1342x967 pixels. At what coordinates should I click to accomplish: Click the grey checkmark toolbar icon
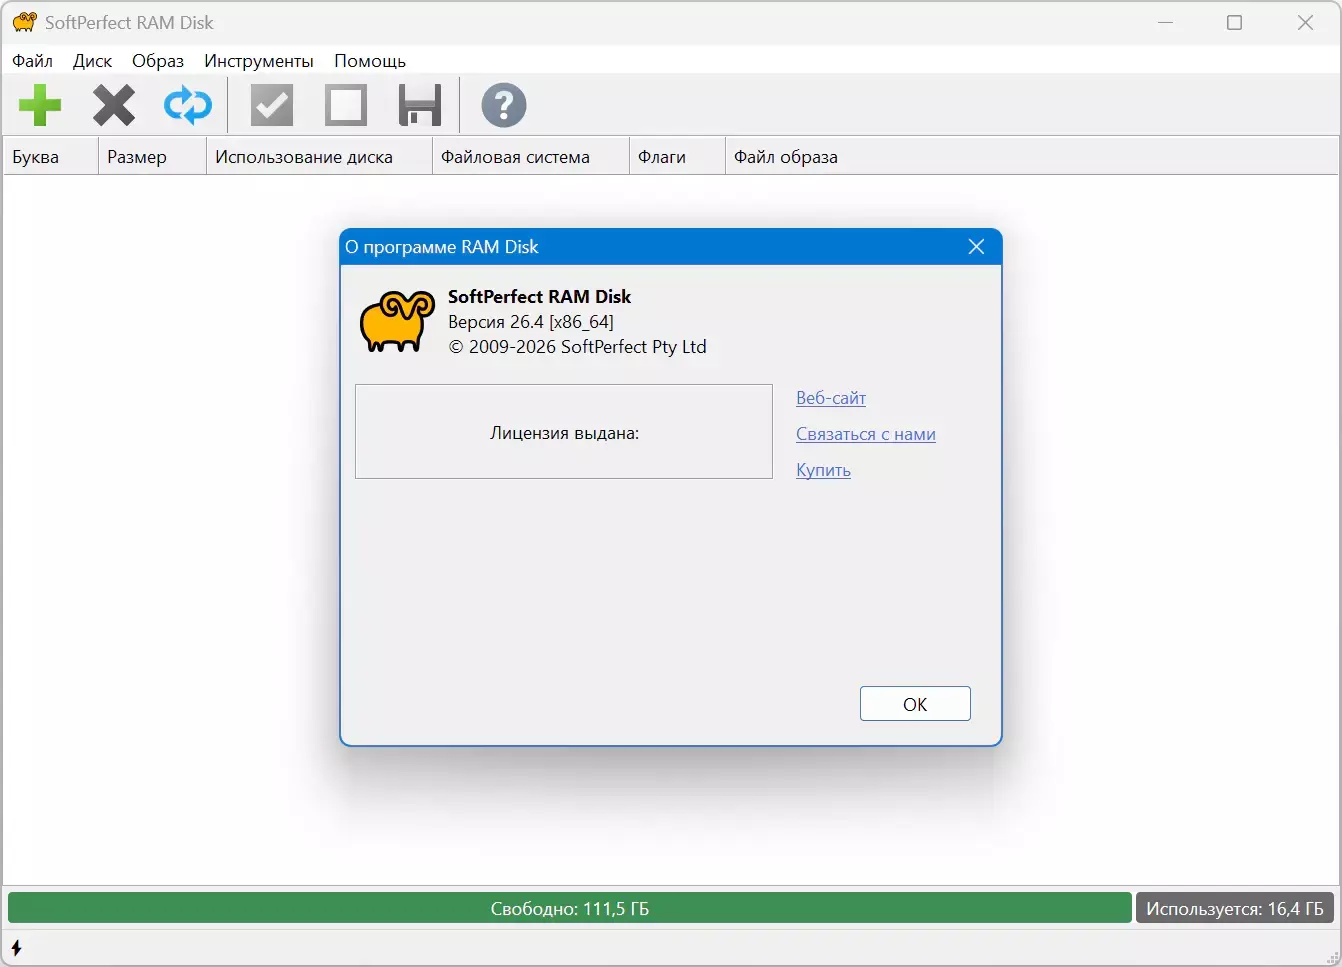point(271,105)
